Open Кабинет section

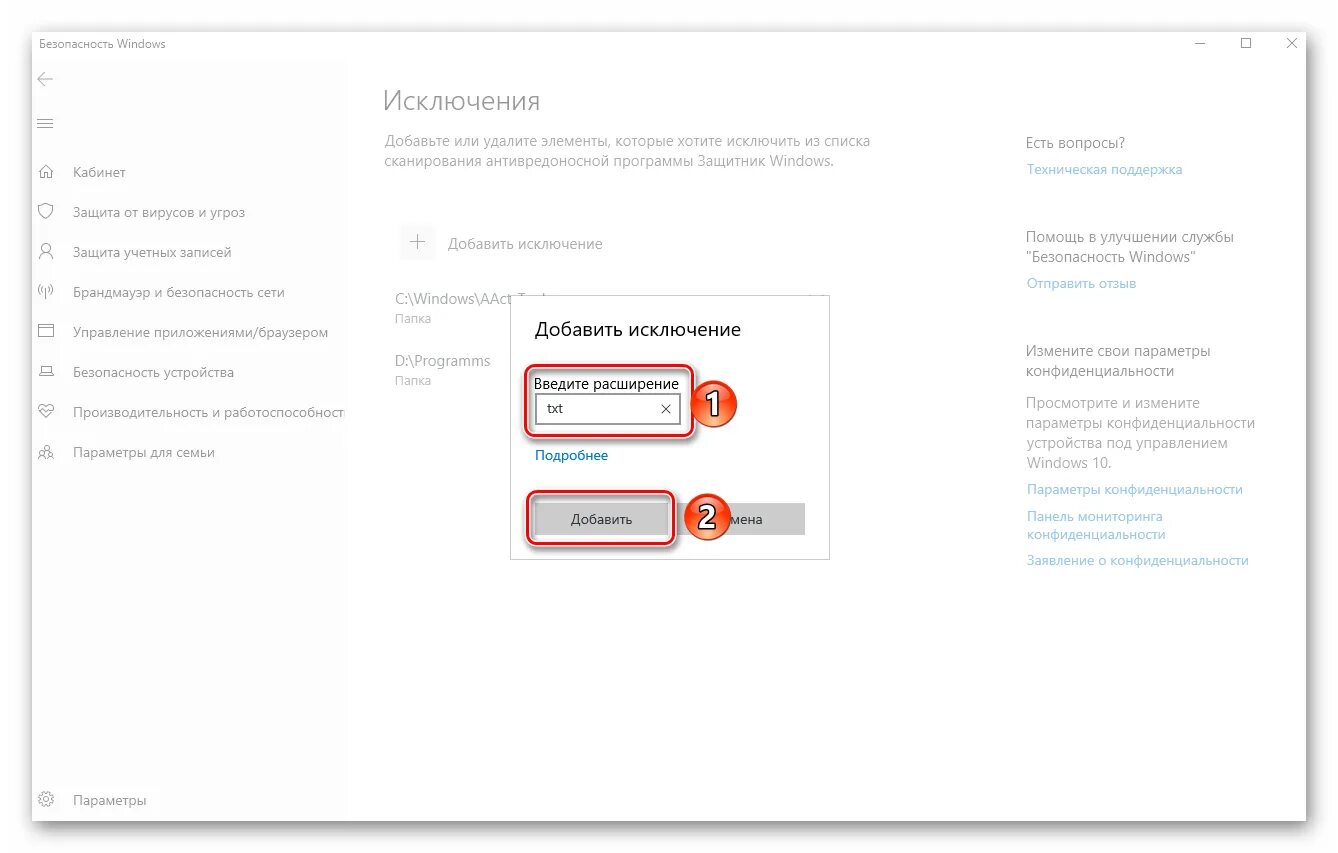coord(99,172)
